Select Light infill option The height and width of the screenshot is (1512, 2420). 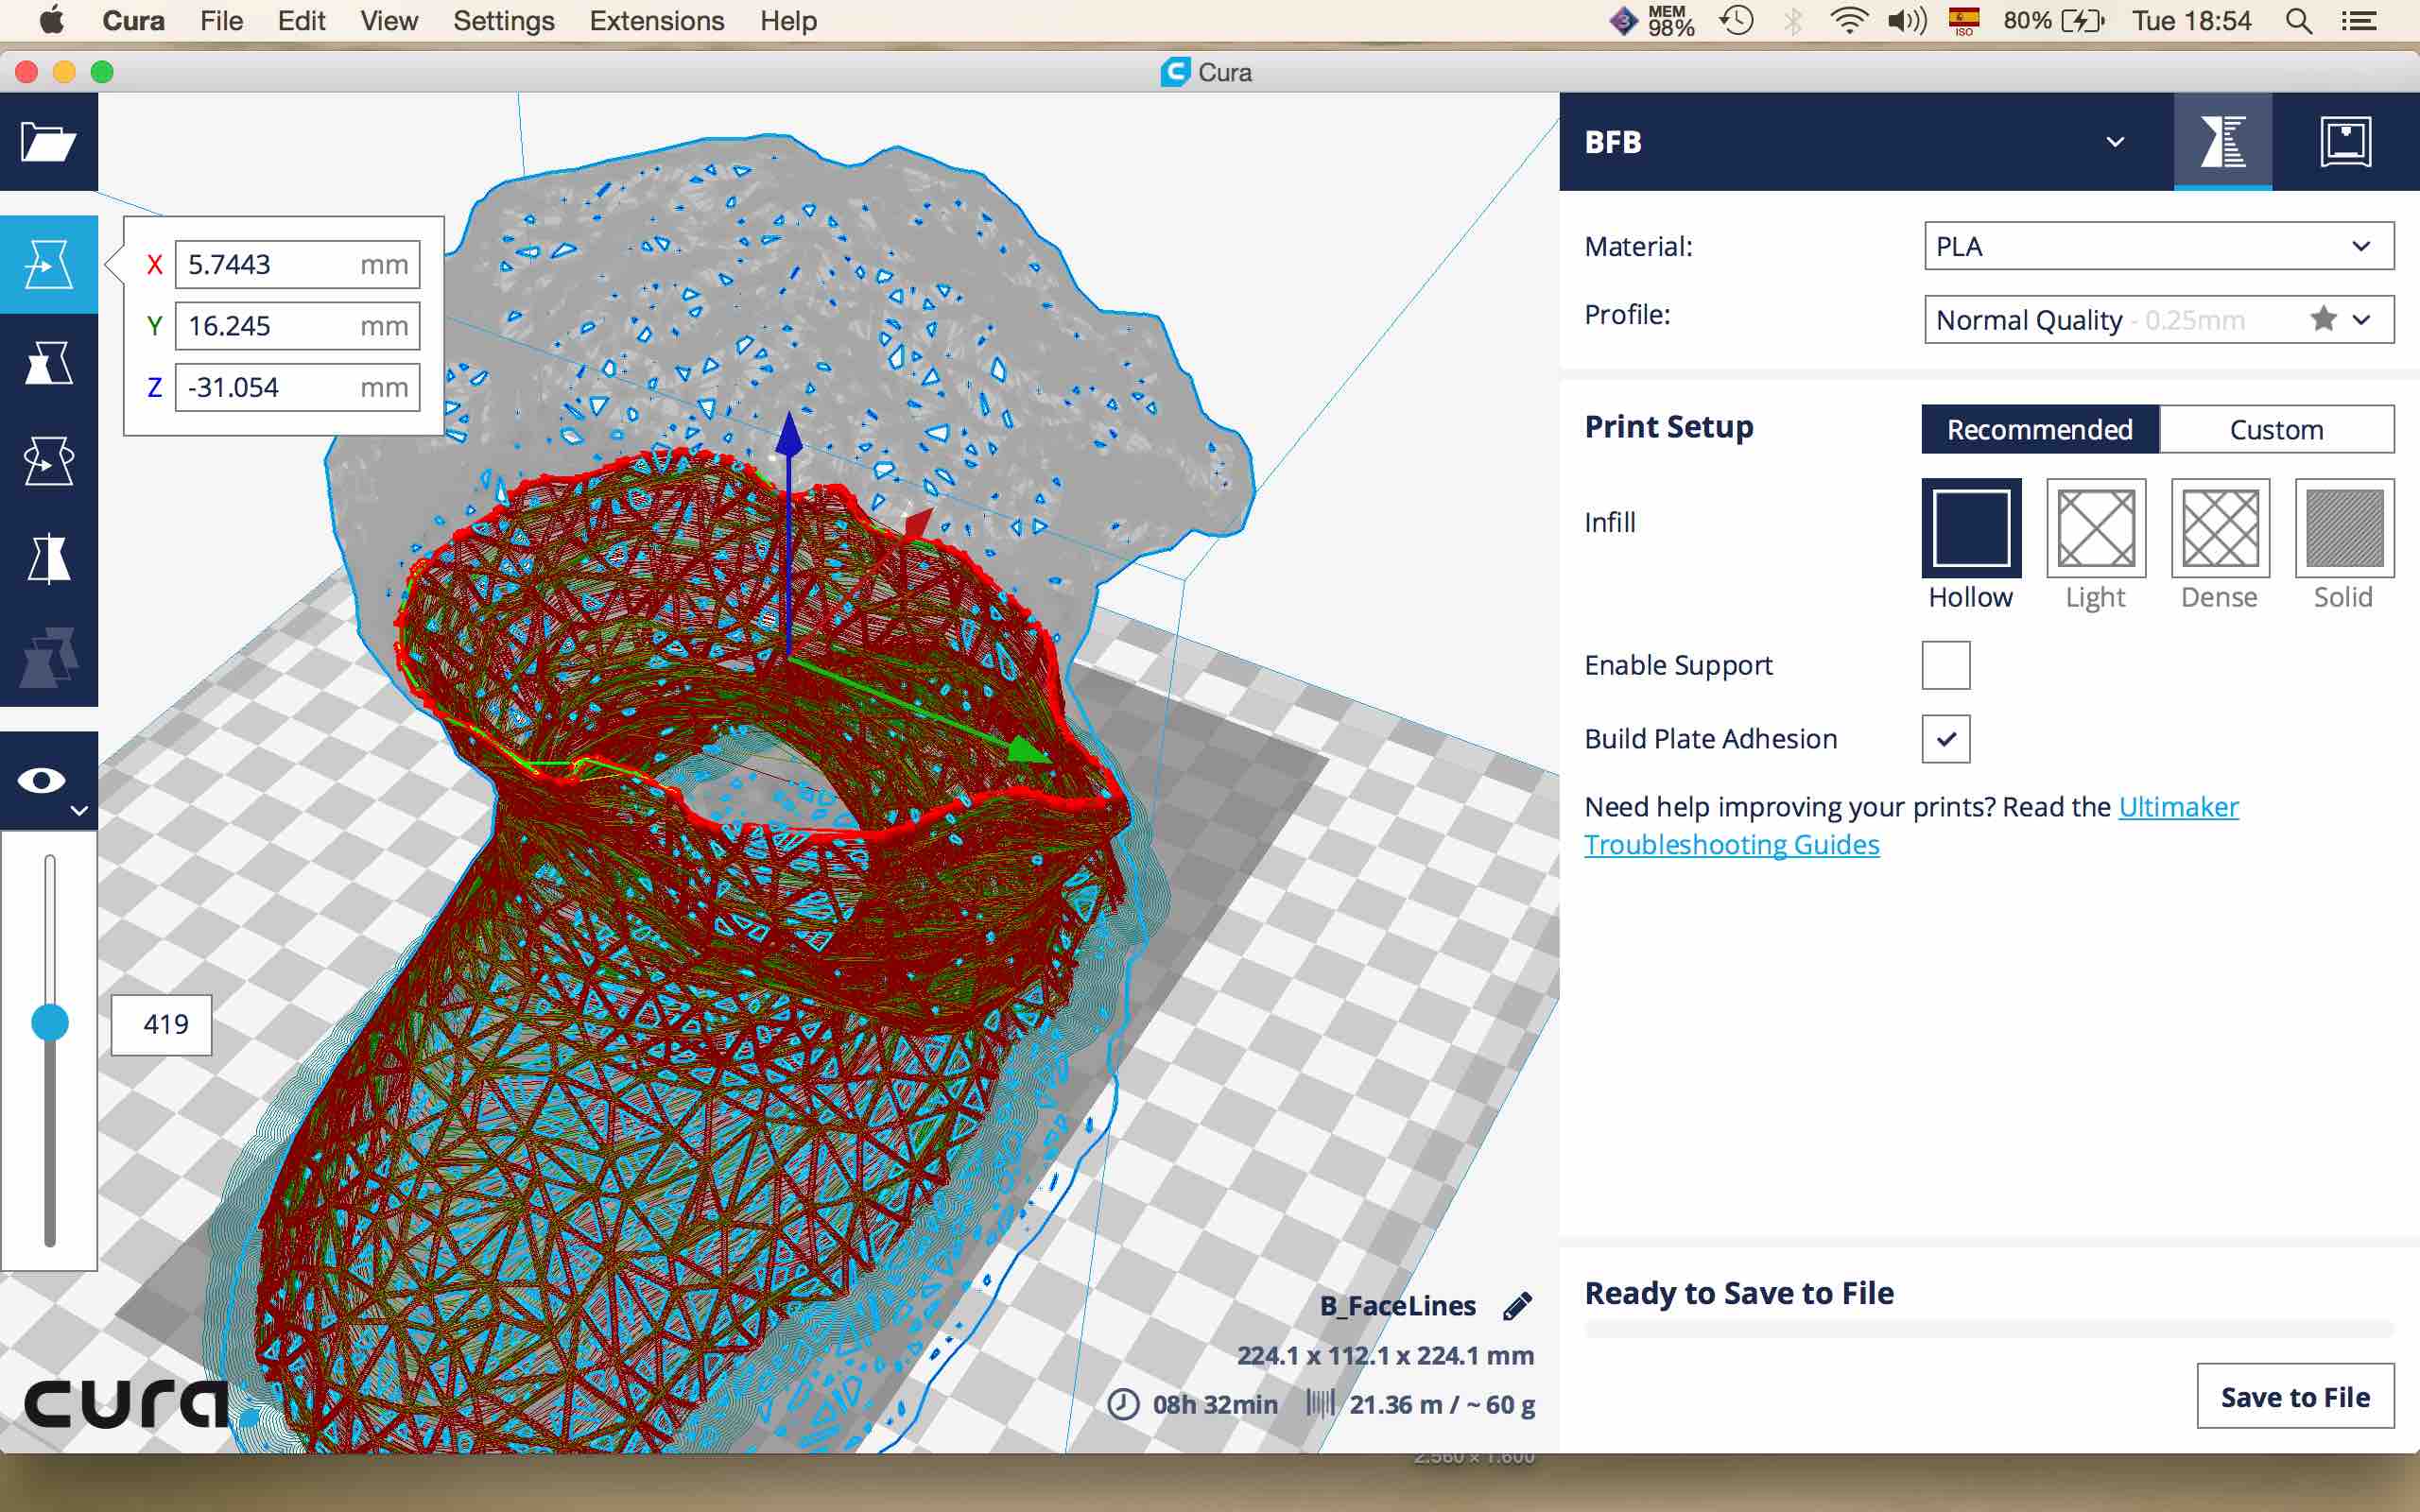point(2096,528)
